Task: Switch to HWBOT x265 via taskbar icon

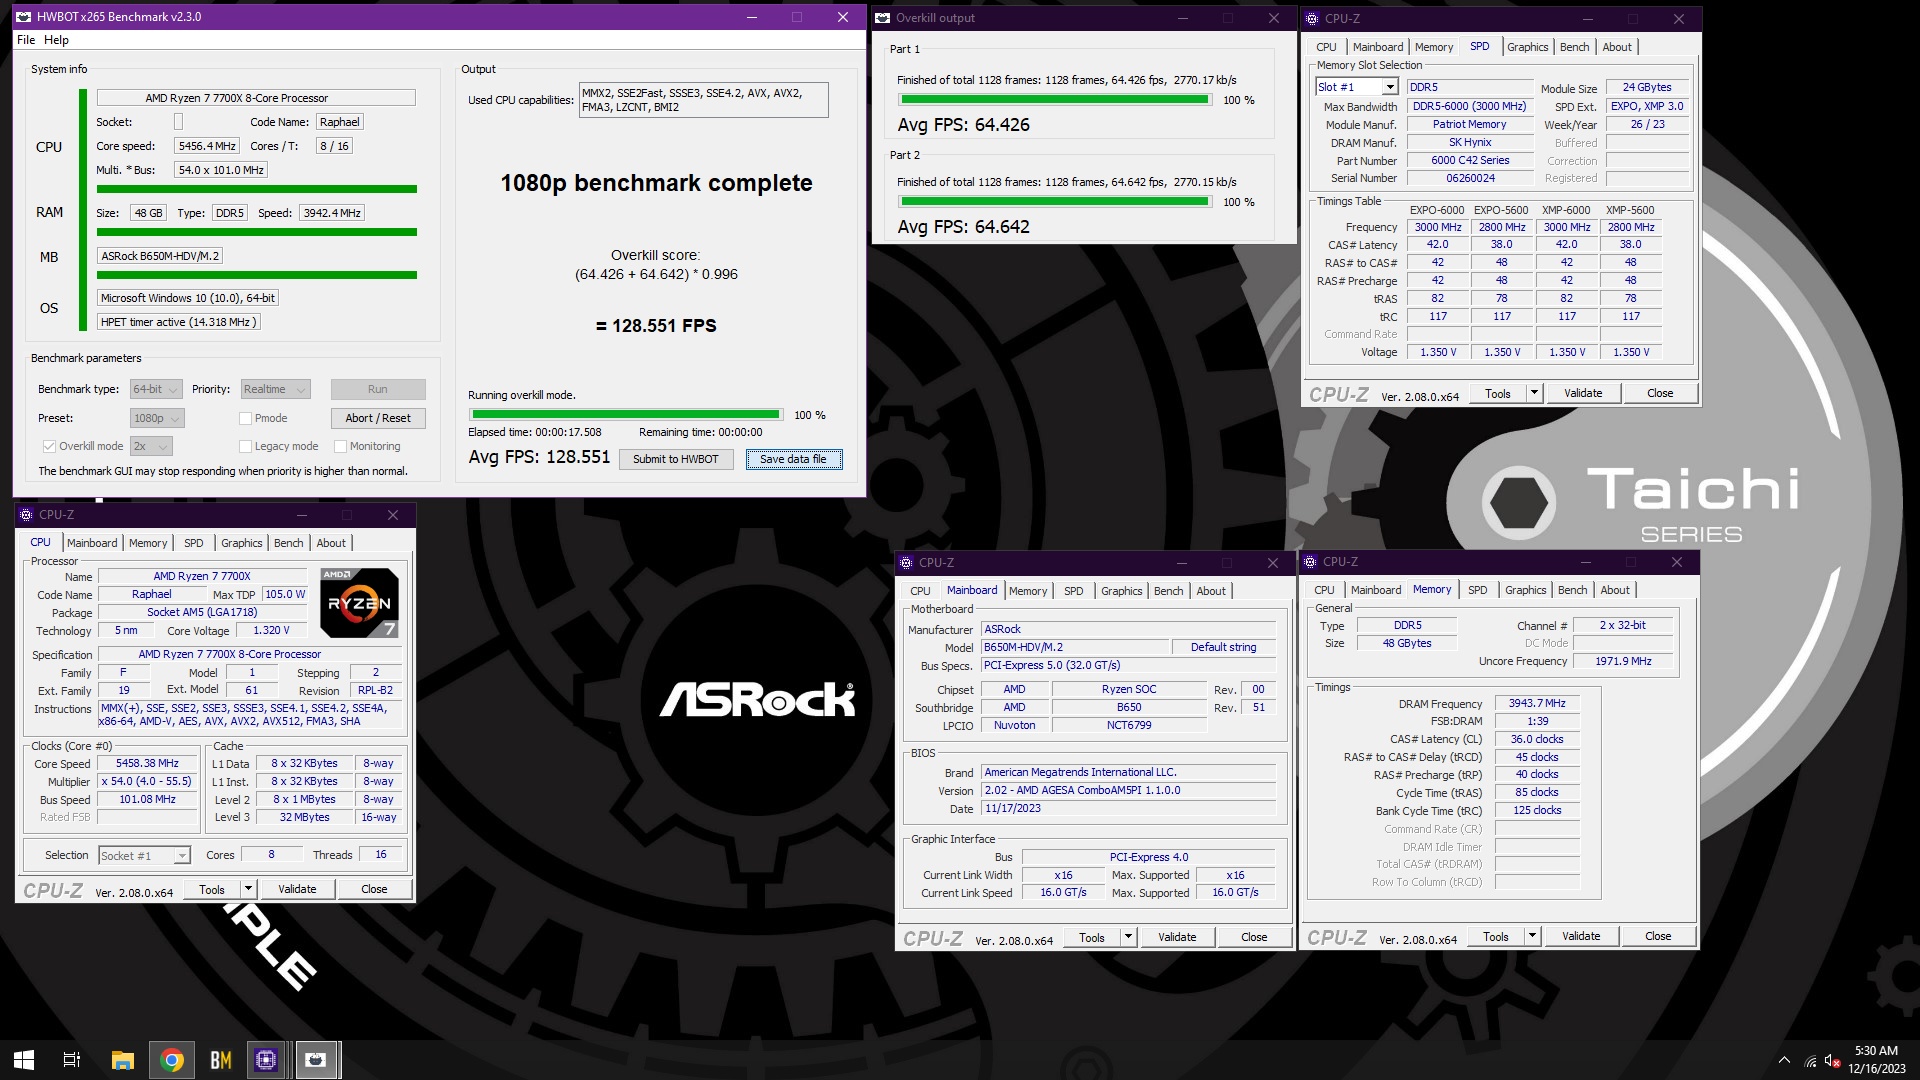Action: [x=315, y=1060]
